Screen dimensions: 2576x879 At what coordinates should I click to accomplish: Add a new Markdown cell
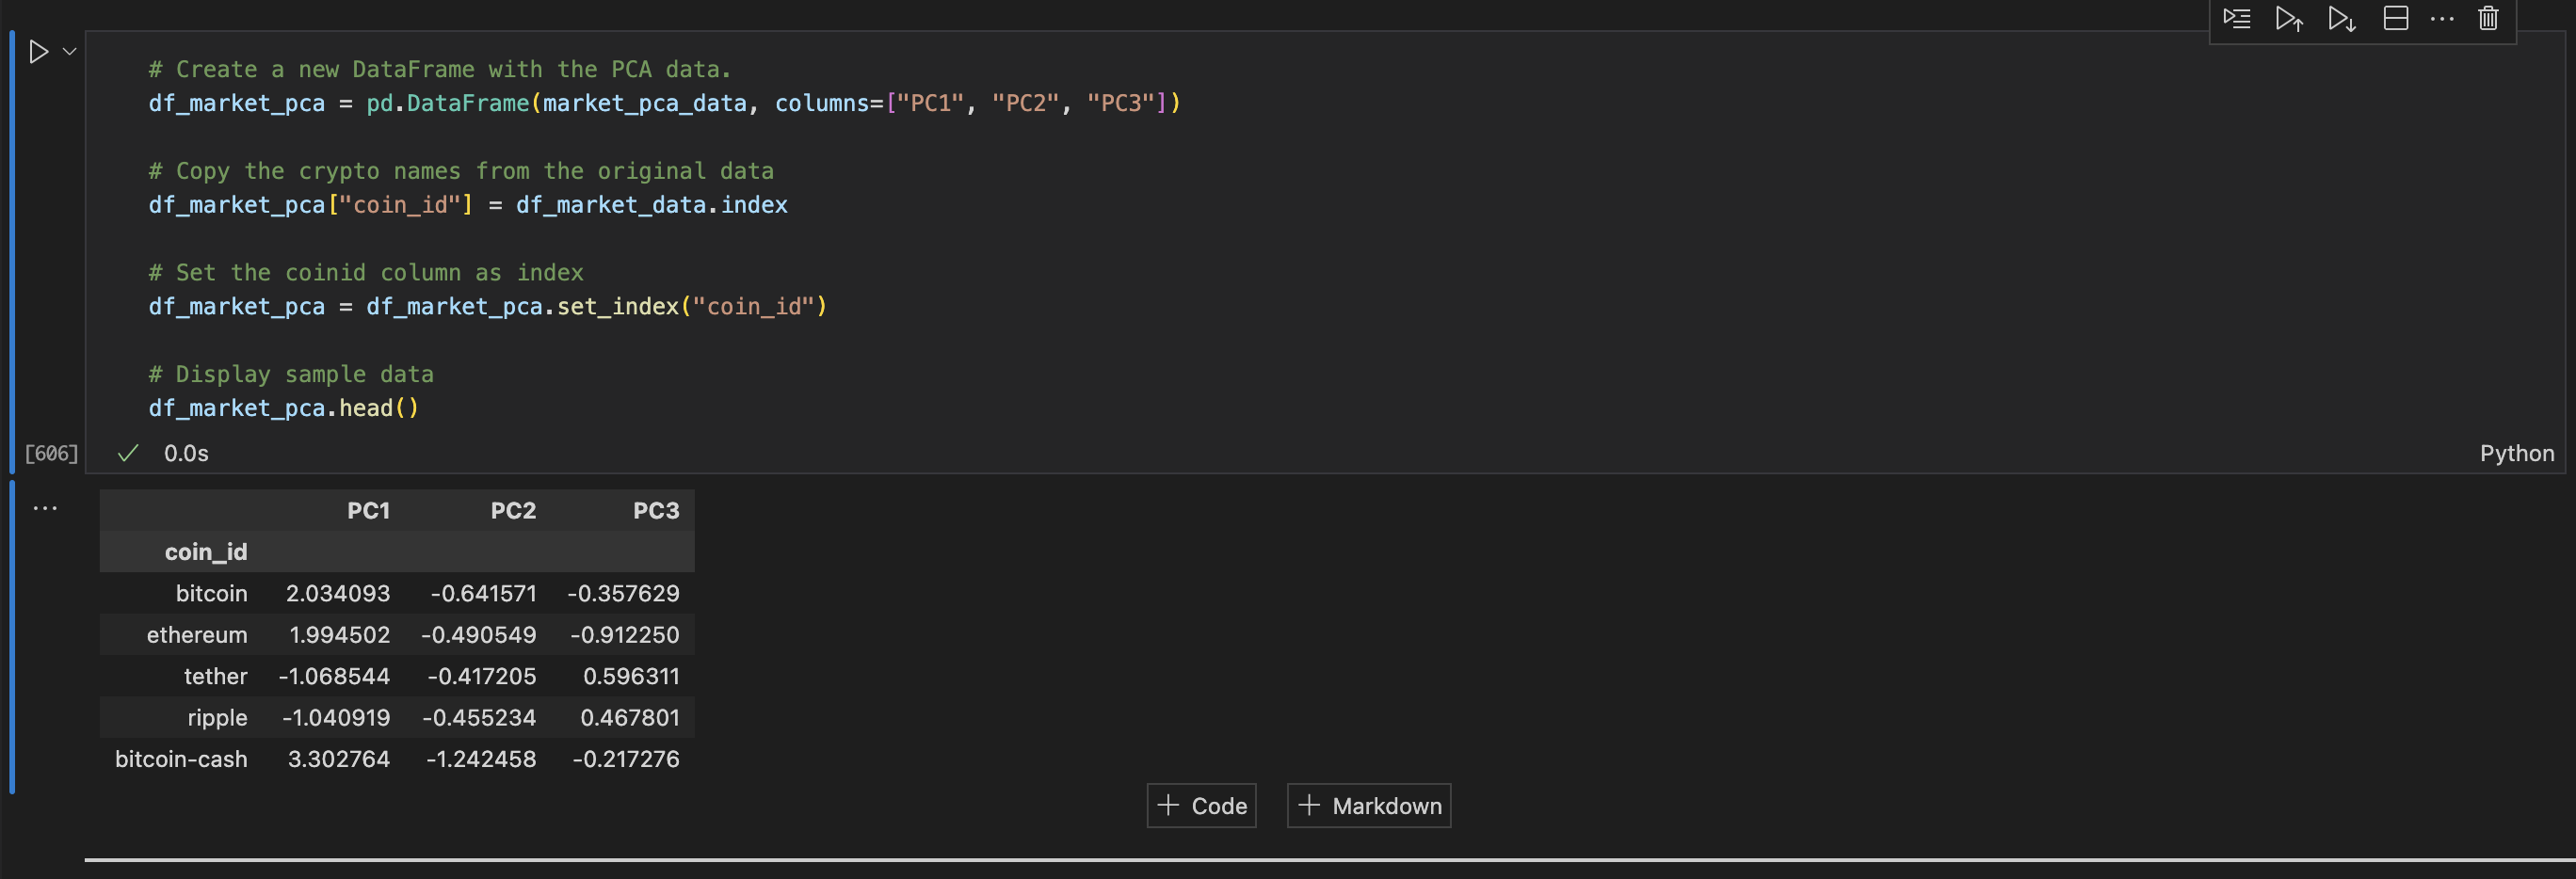[1368, 805]
